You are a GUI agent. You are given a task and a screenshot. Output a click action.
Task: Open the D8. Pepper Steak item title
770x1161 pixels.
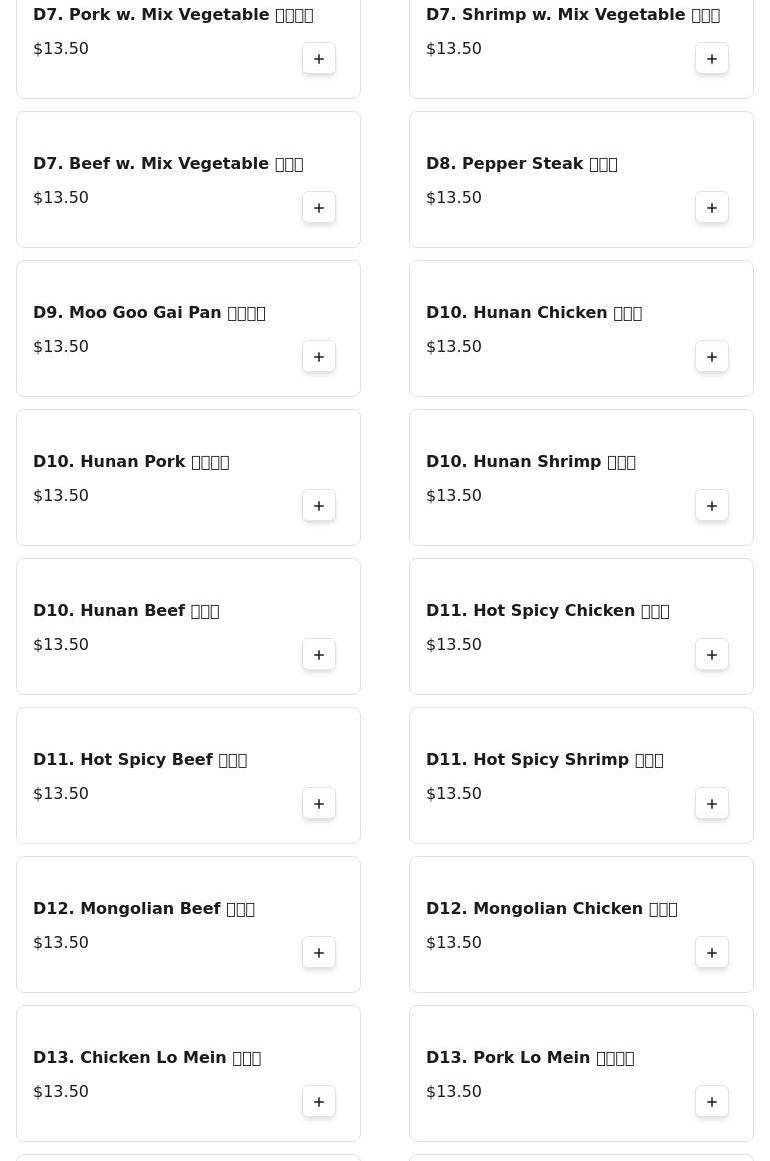click(x=521, y=164)
